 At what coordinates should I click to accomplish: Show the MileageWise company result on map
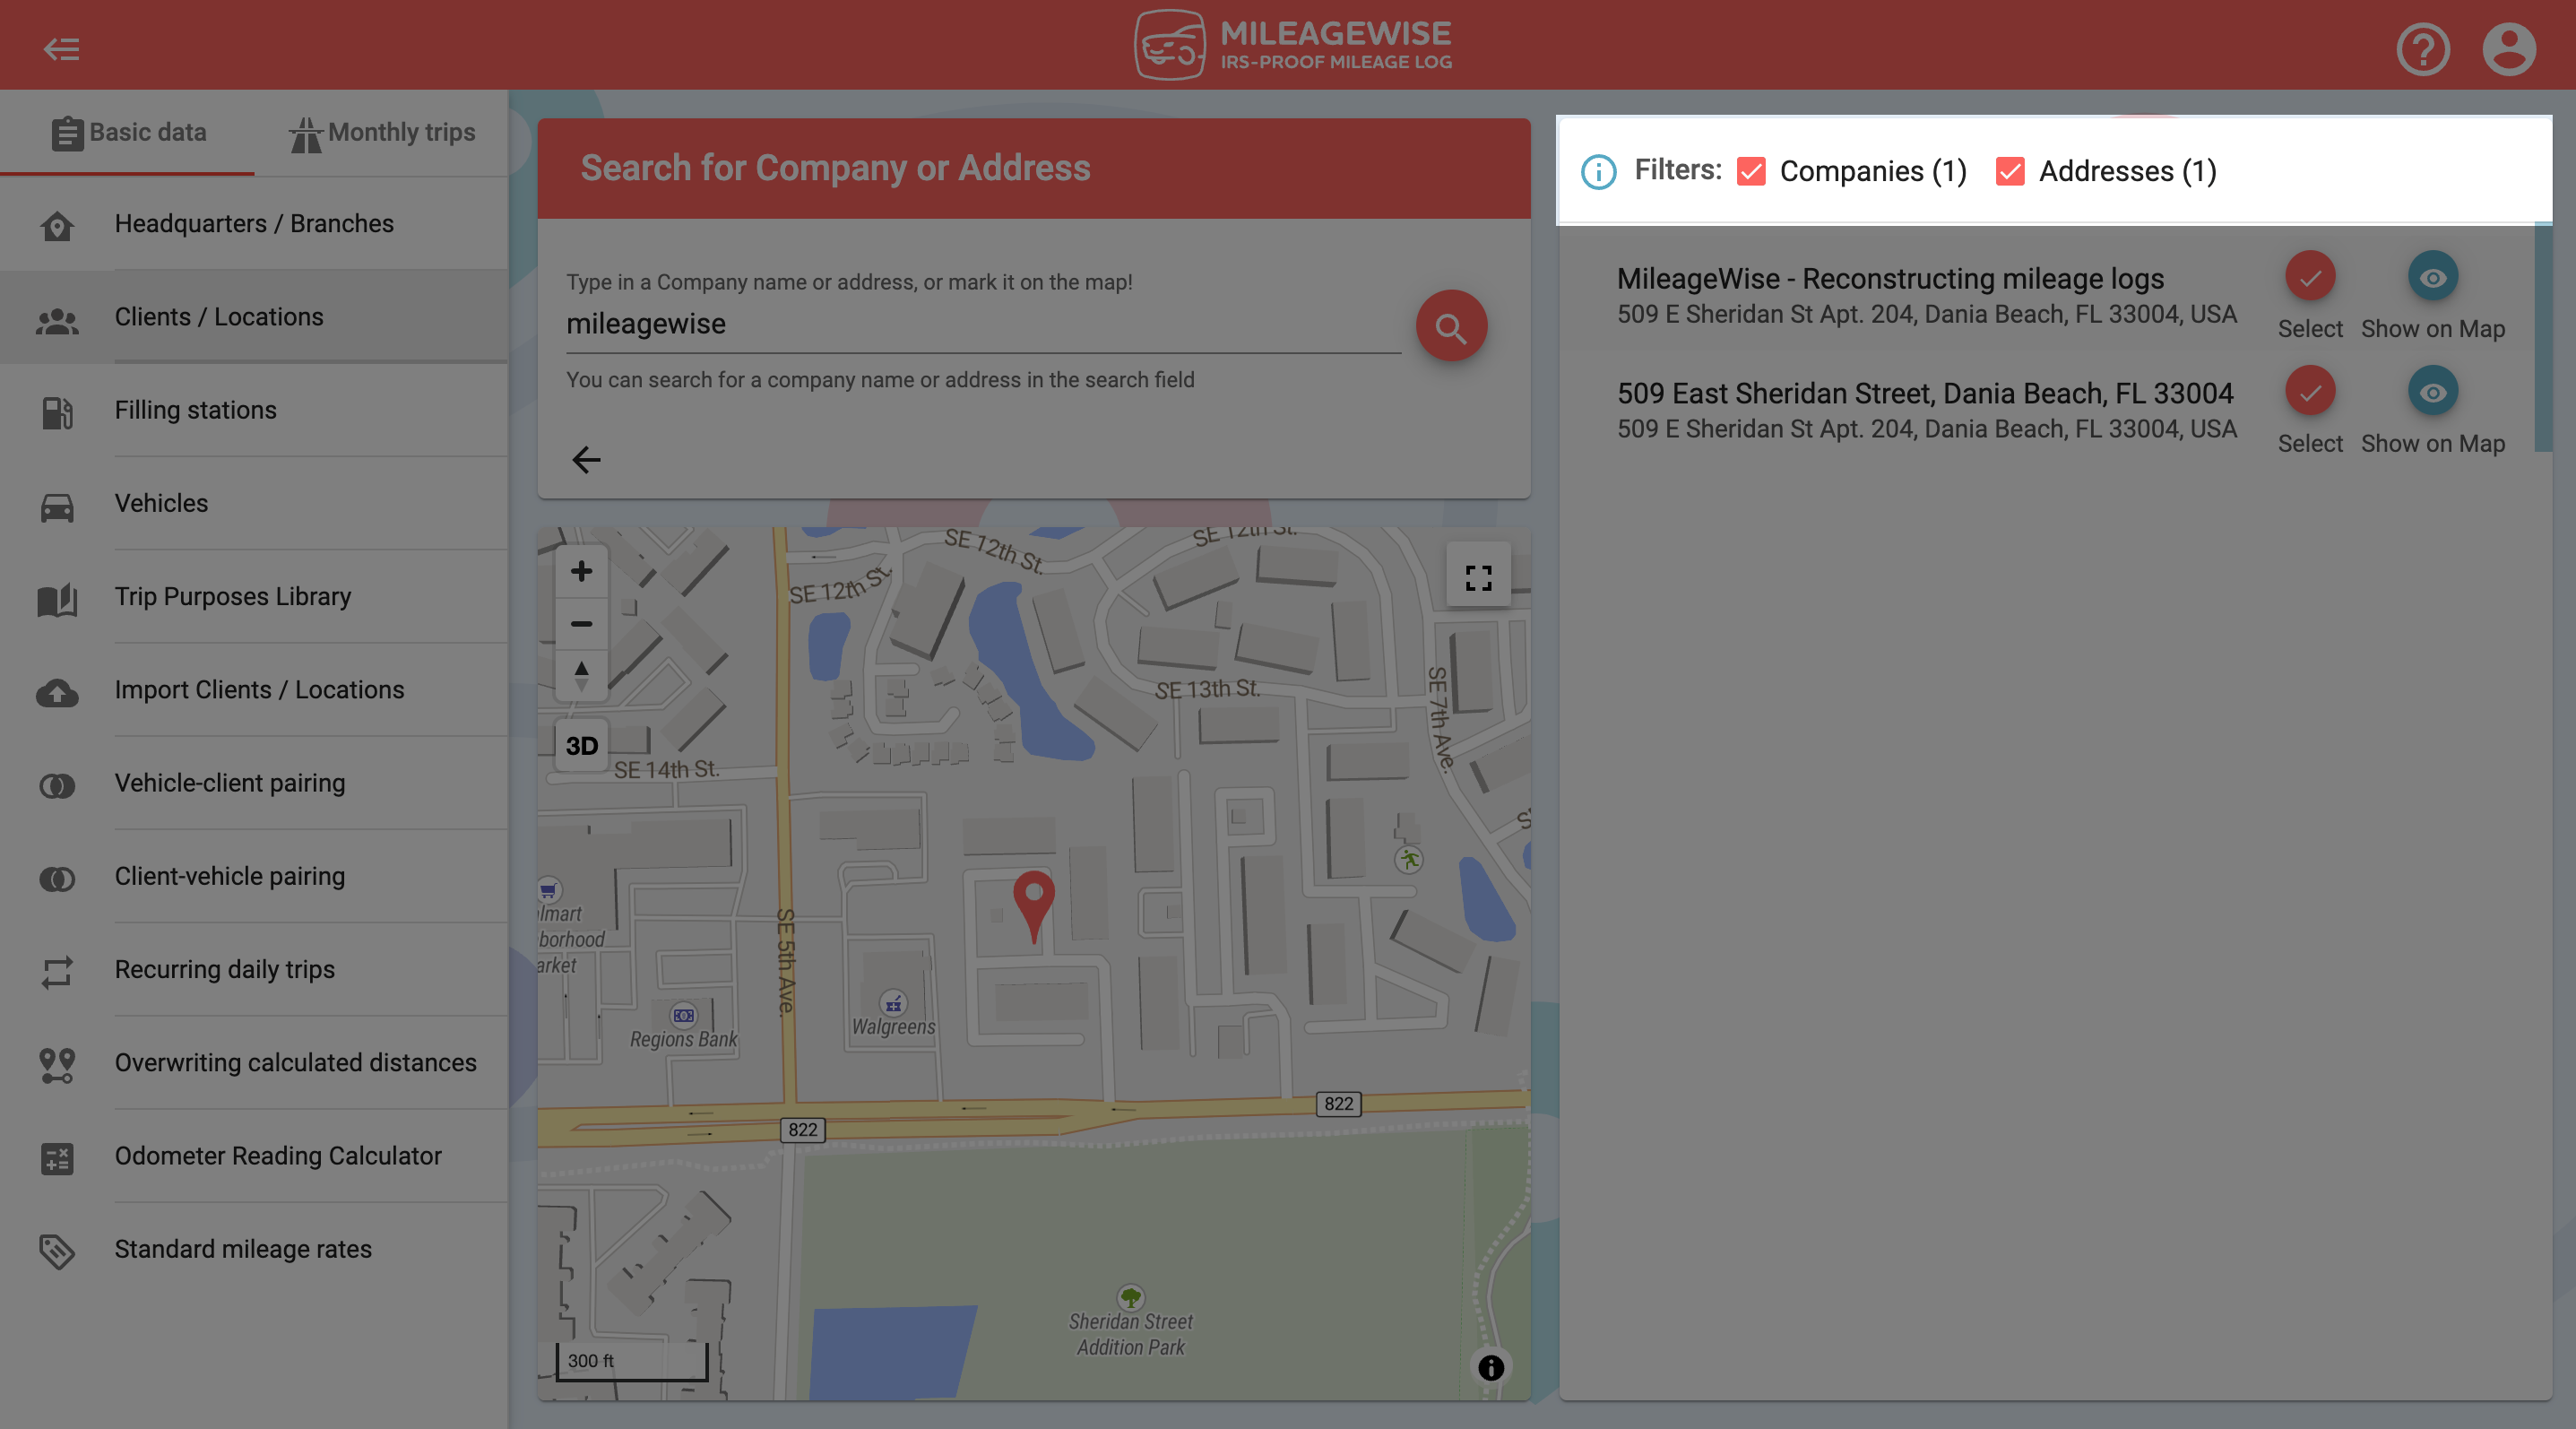pos(2432,277)
